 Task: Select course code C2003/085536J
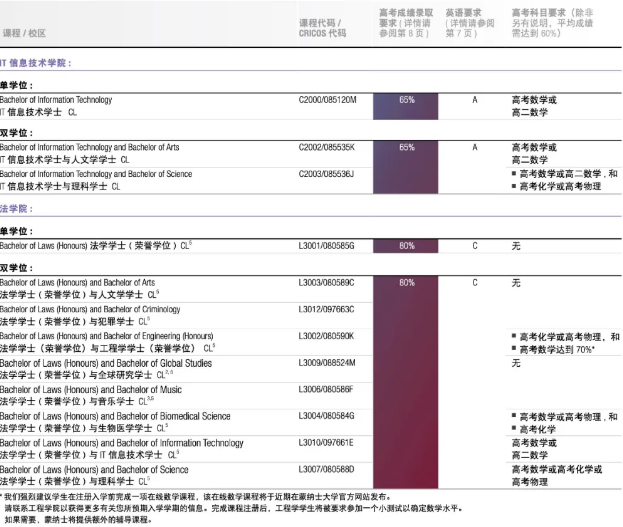(x=326, y=173)
